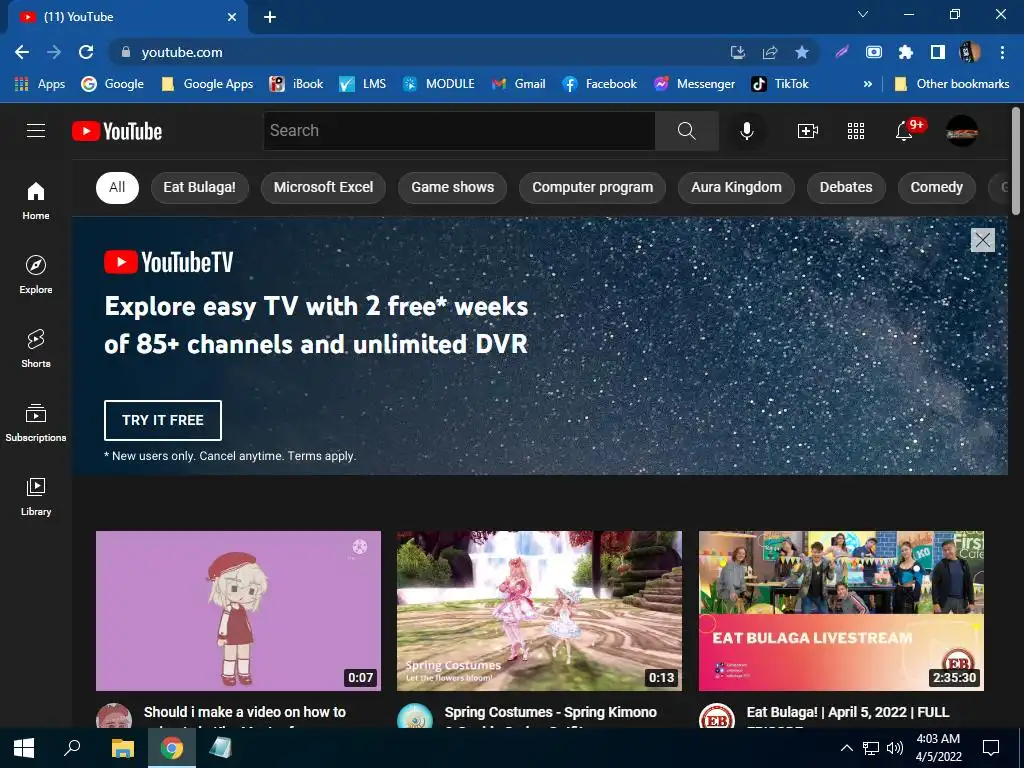The width and height of the screenshot is (1024, 768).
Task: Open the Chrome extensions puzzle icon
Action: click(x=906, y=52)
